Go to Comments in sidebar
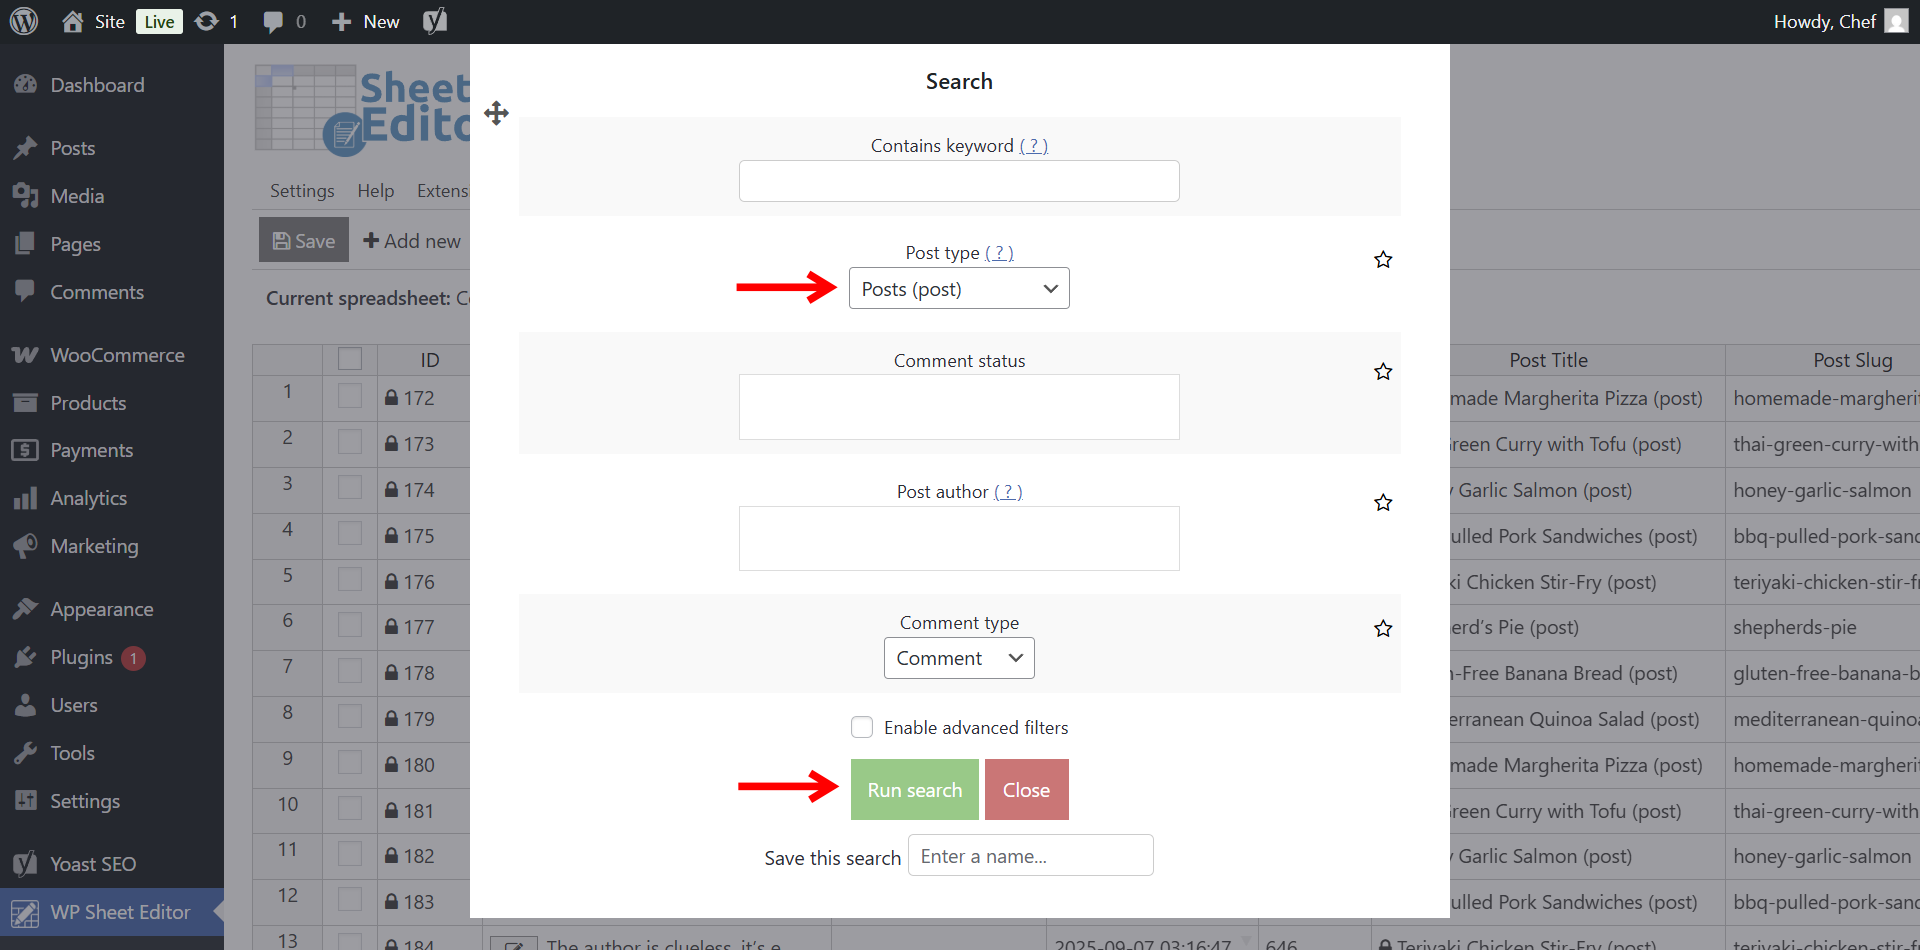 pos(97,292)
